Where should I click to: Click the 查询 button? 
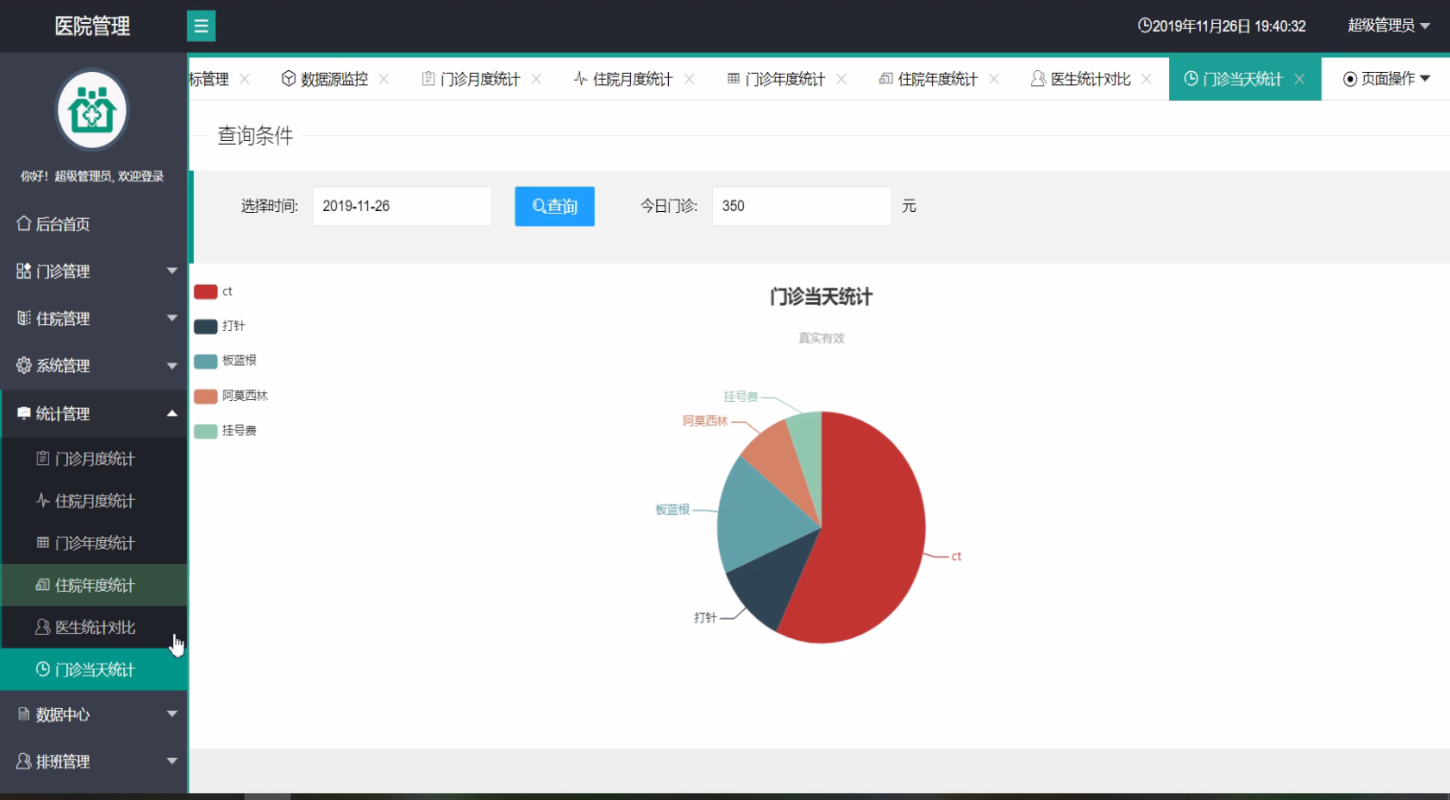(x=555, y=206)
